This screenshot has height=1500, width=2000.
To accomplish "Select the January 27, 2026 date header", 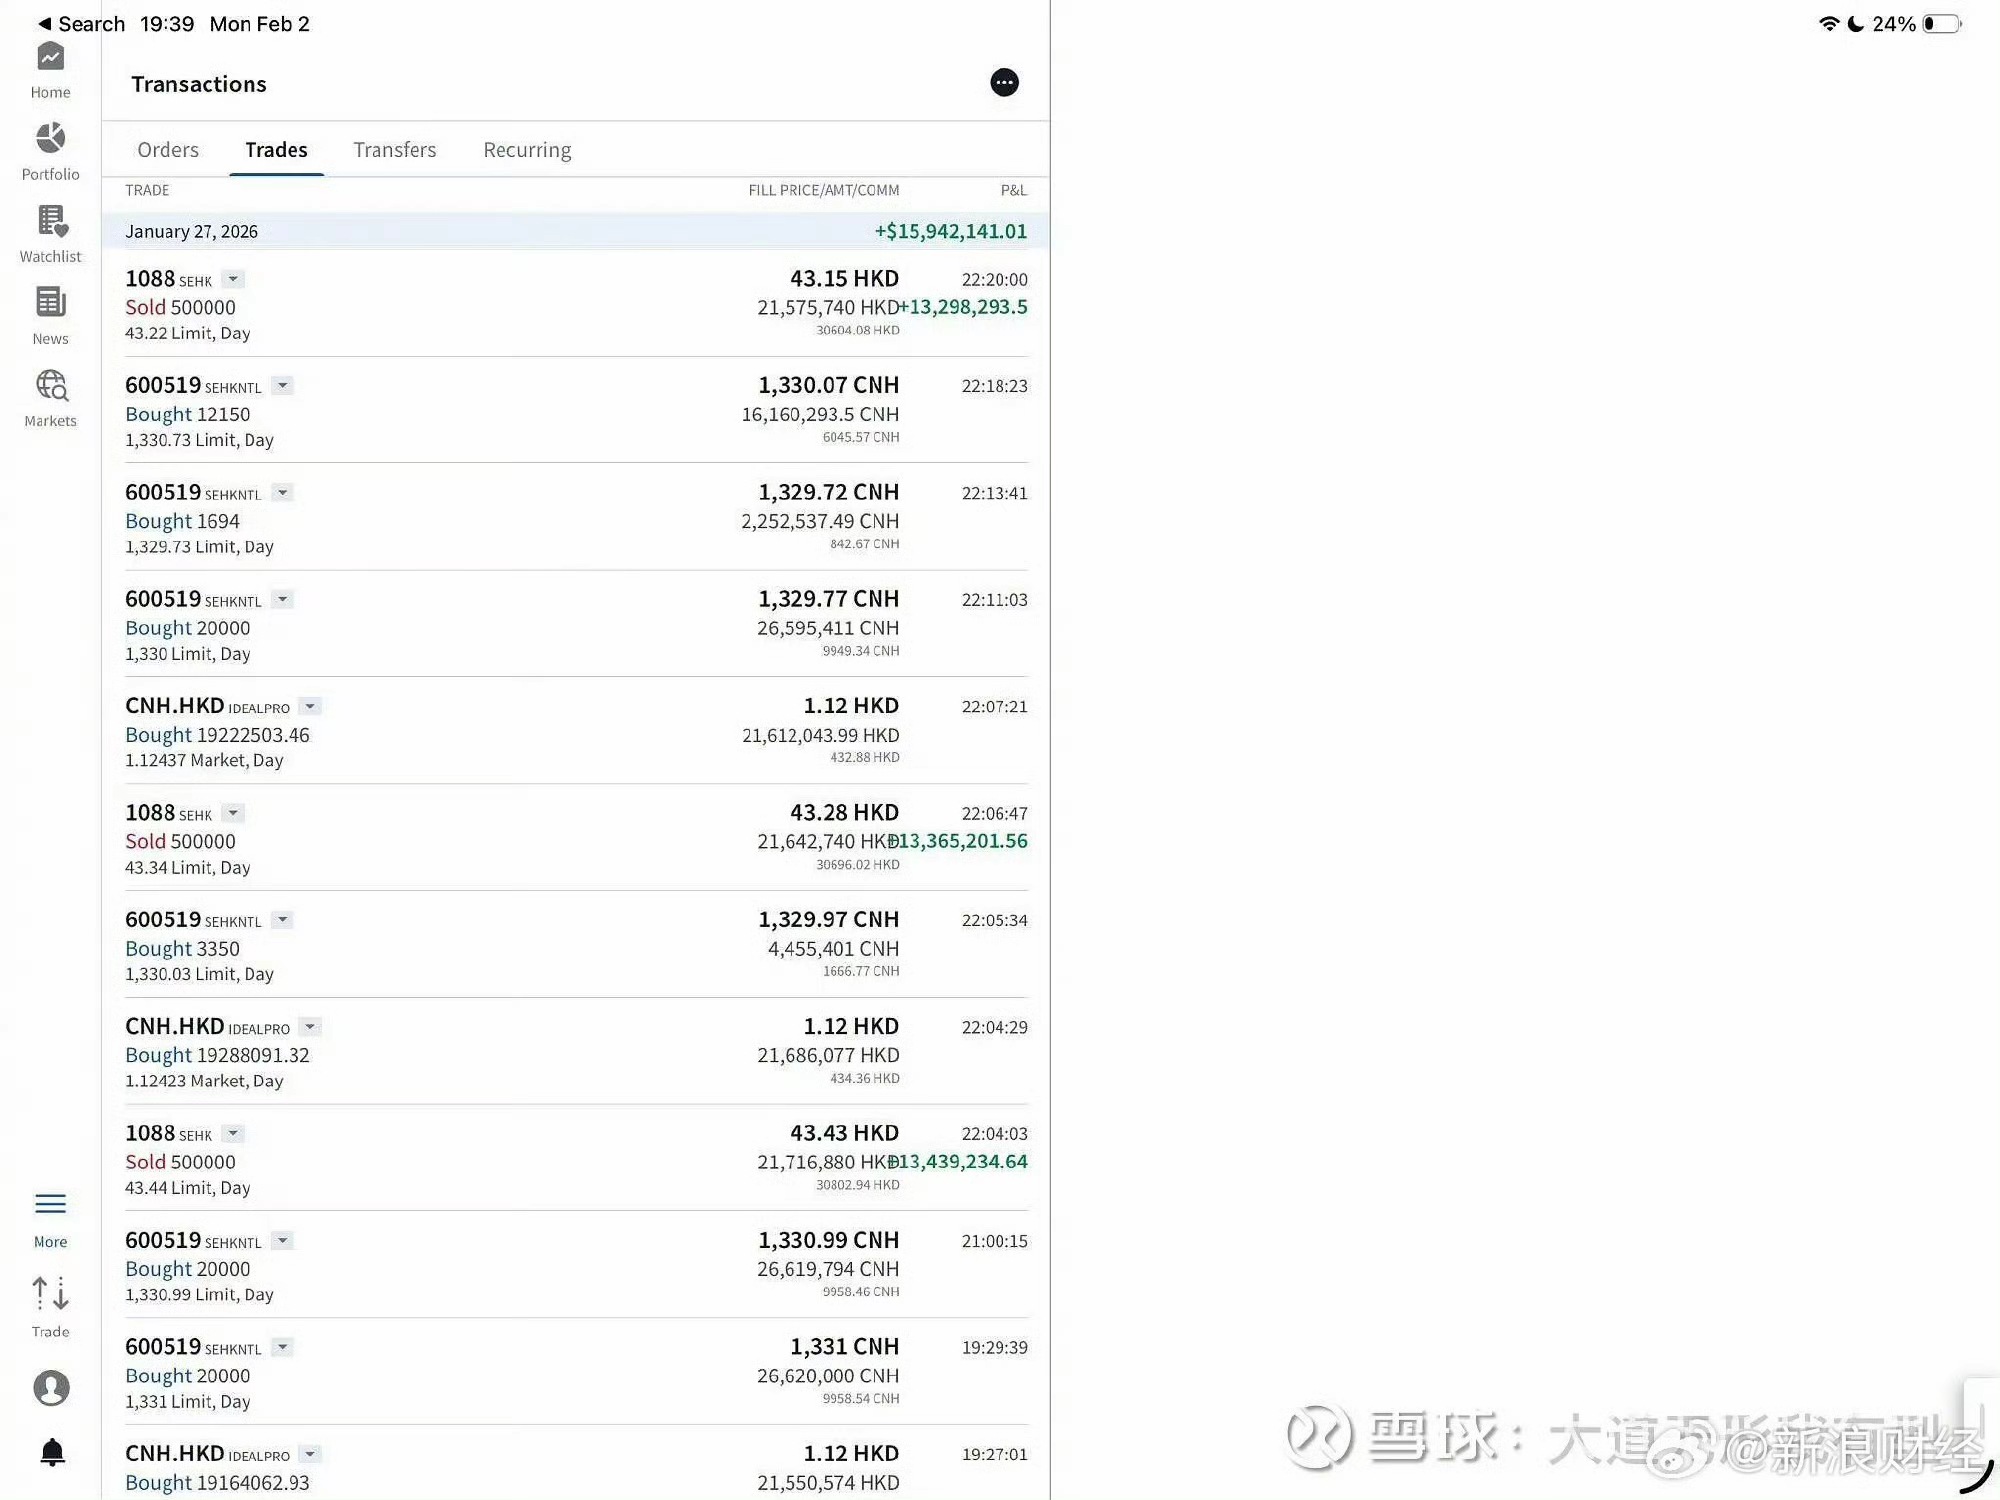I will 191,231.
